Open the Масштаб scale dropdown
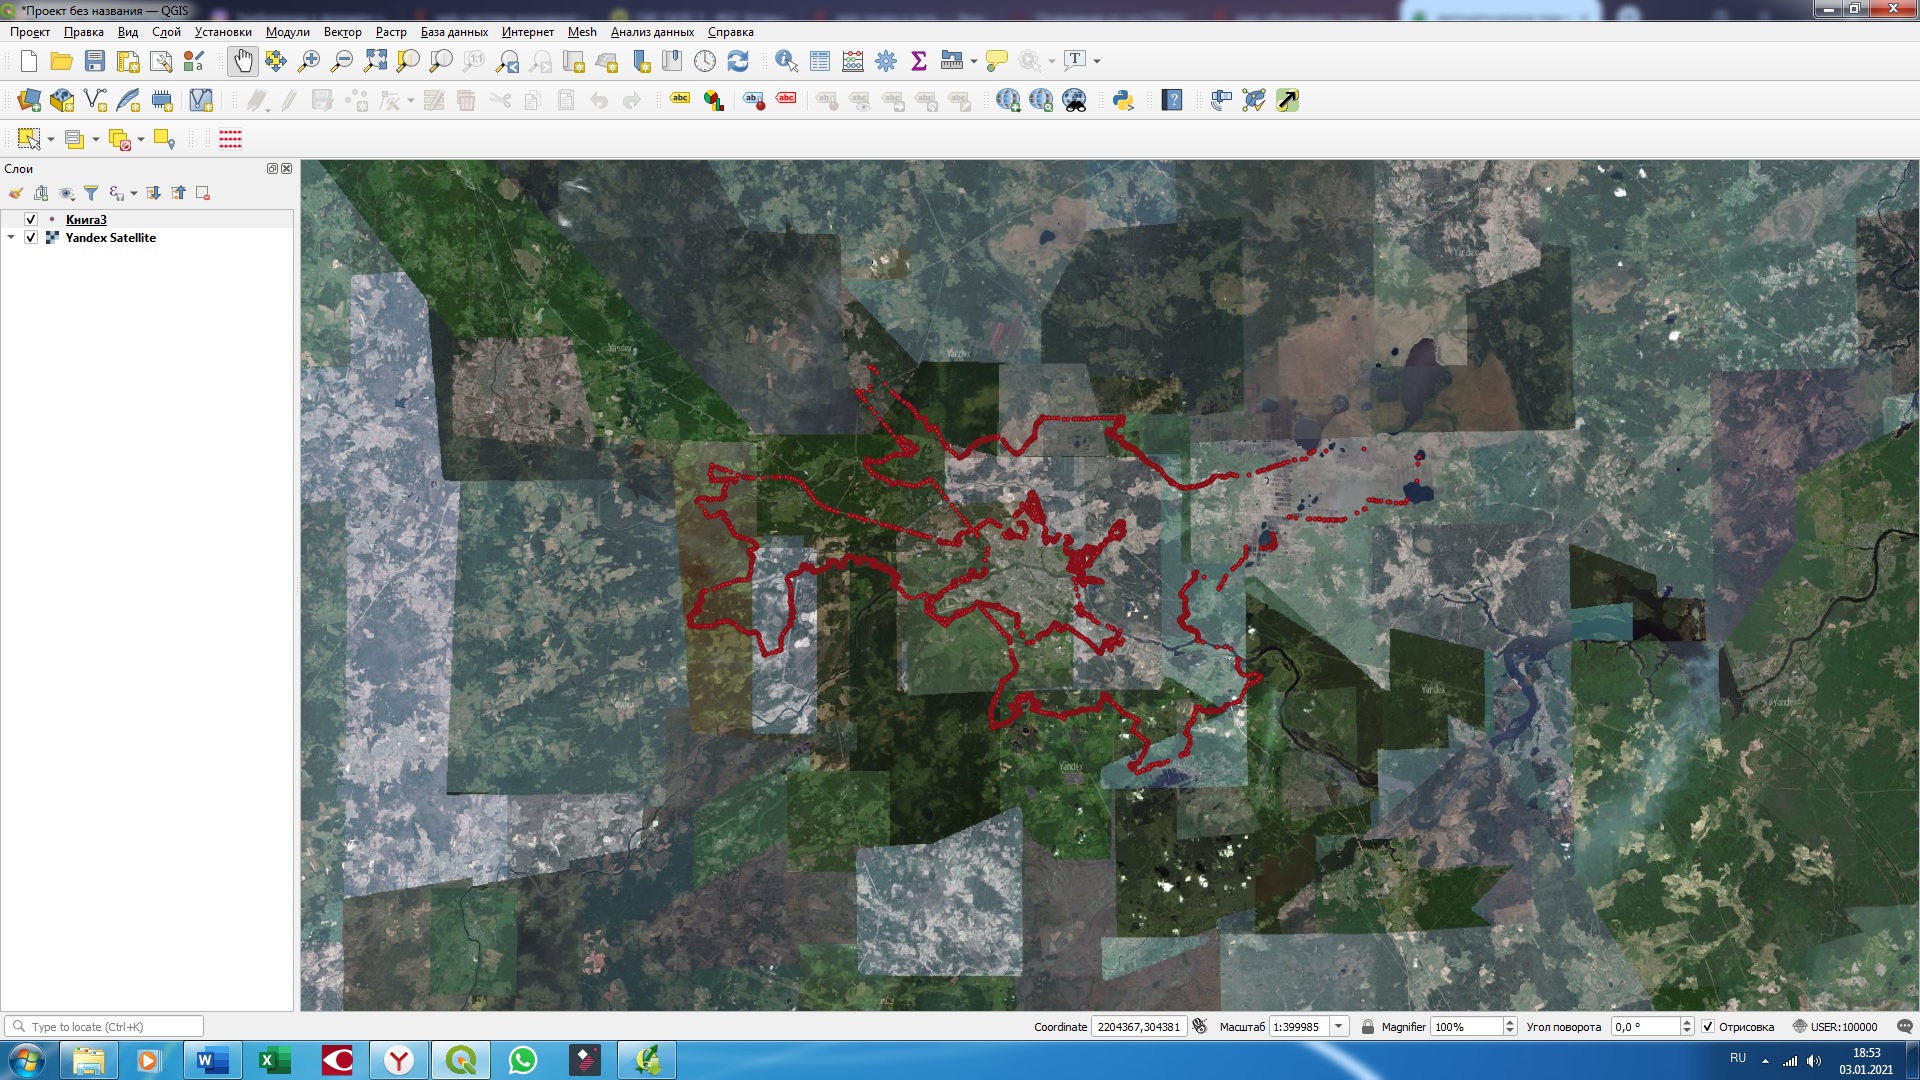Viewport: 1920px width, 1080px height. coord(1338,1027)
